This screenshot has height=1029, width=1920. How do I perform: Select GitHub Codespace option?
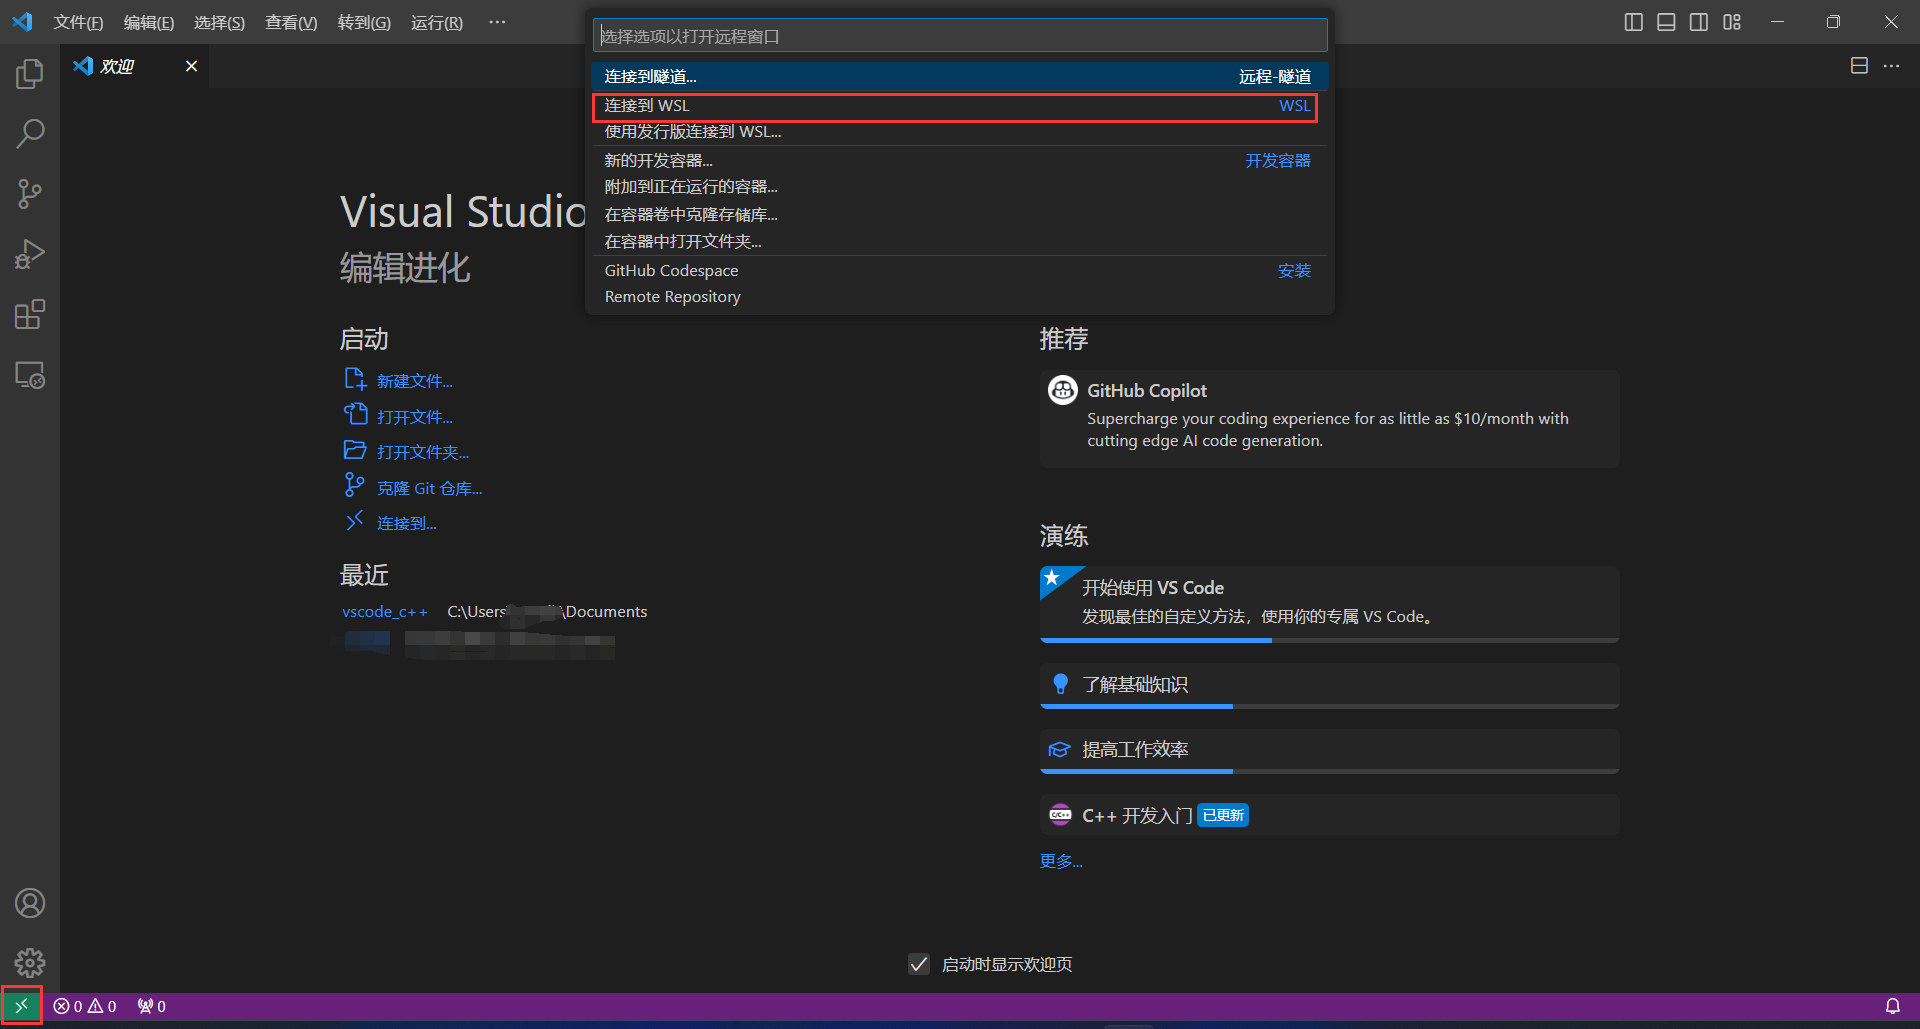(960, 271)
